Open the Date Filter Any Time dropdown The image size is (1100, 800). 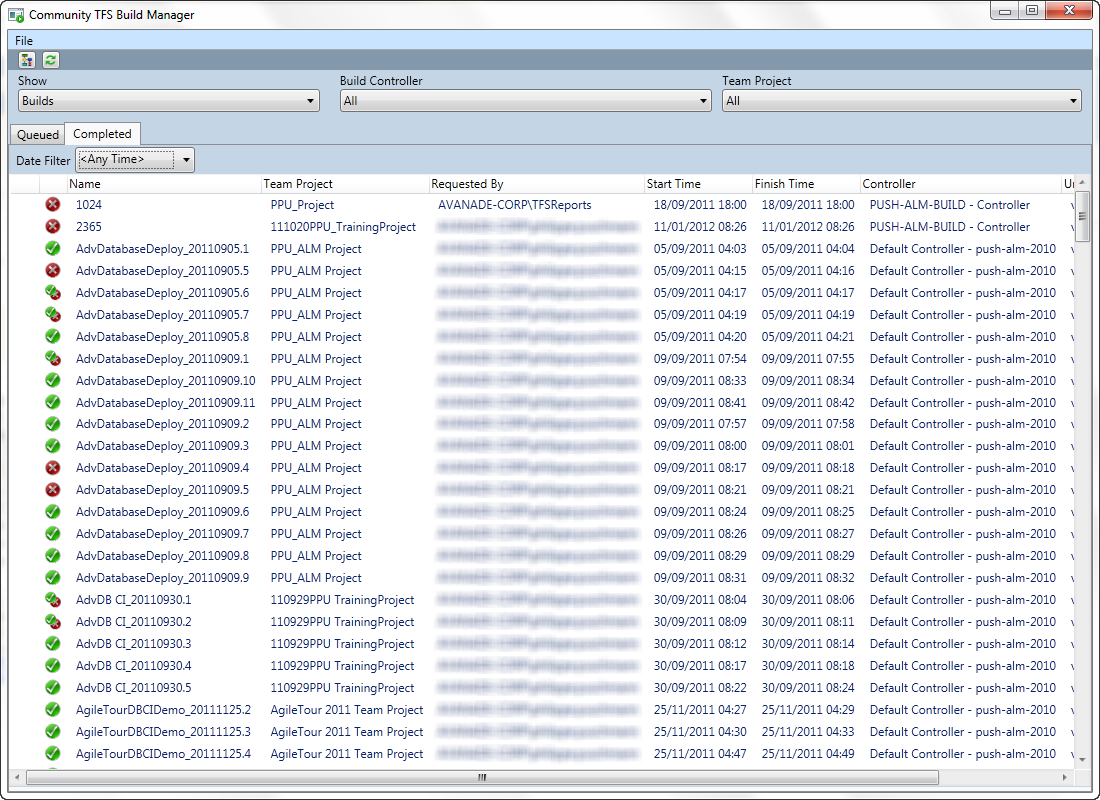(135, 159)
